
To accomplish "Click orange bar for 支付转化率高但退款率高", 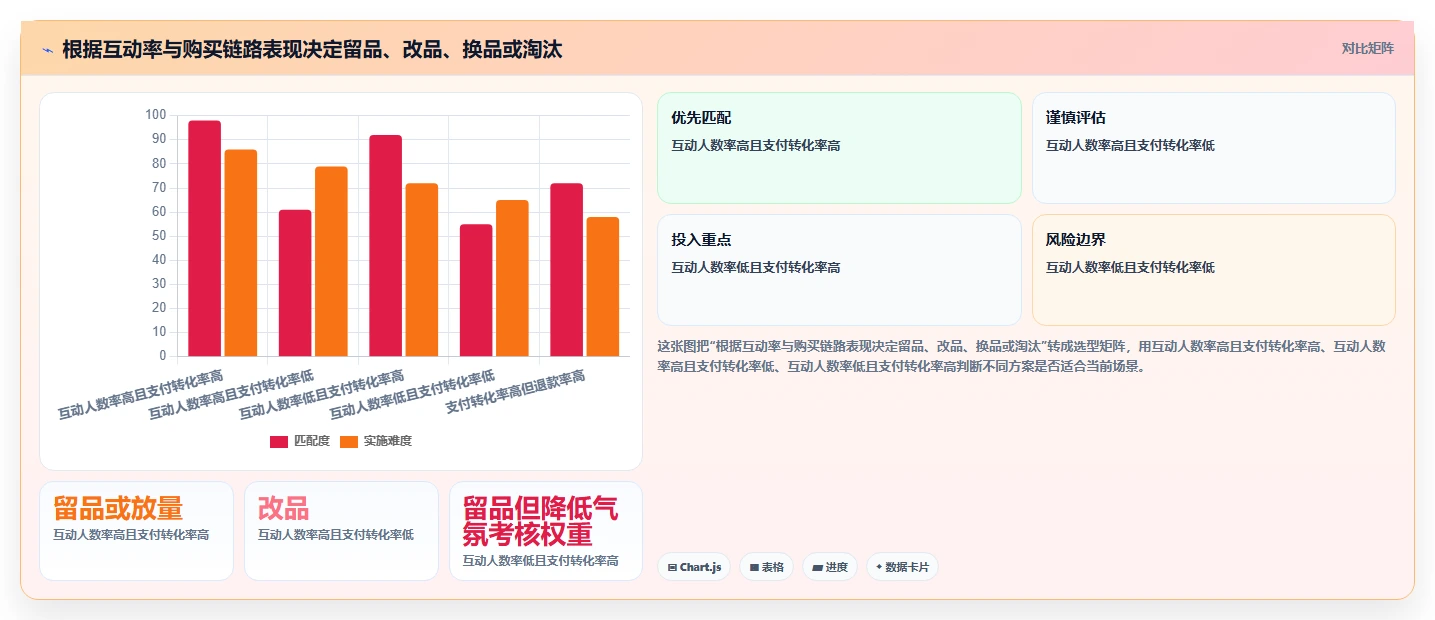I will [x=602, y=286].
